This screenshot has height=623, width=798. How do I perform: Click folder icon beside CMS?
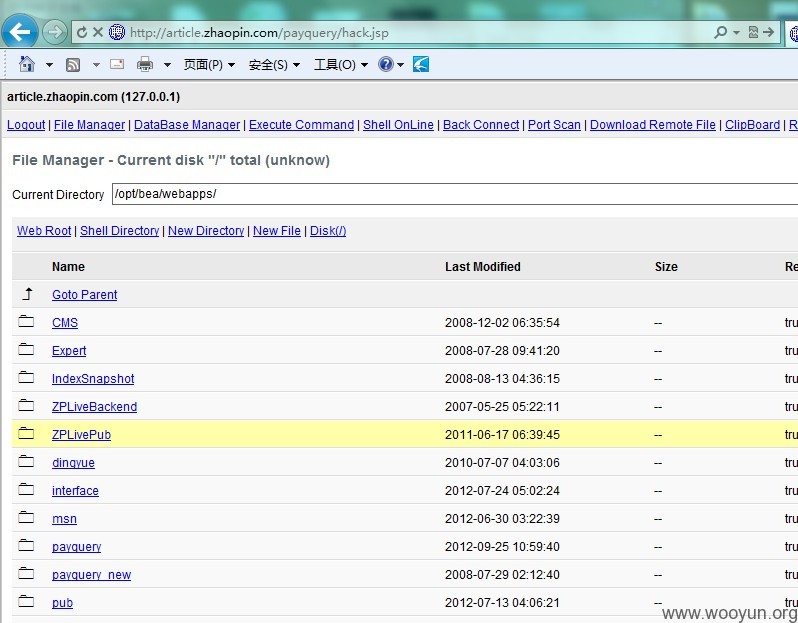(26, 322)
